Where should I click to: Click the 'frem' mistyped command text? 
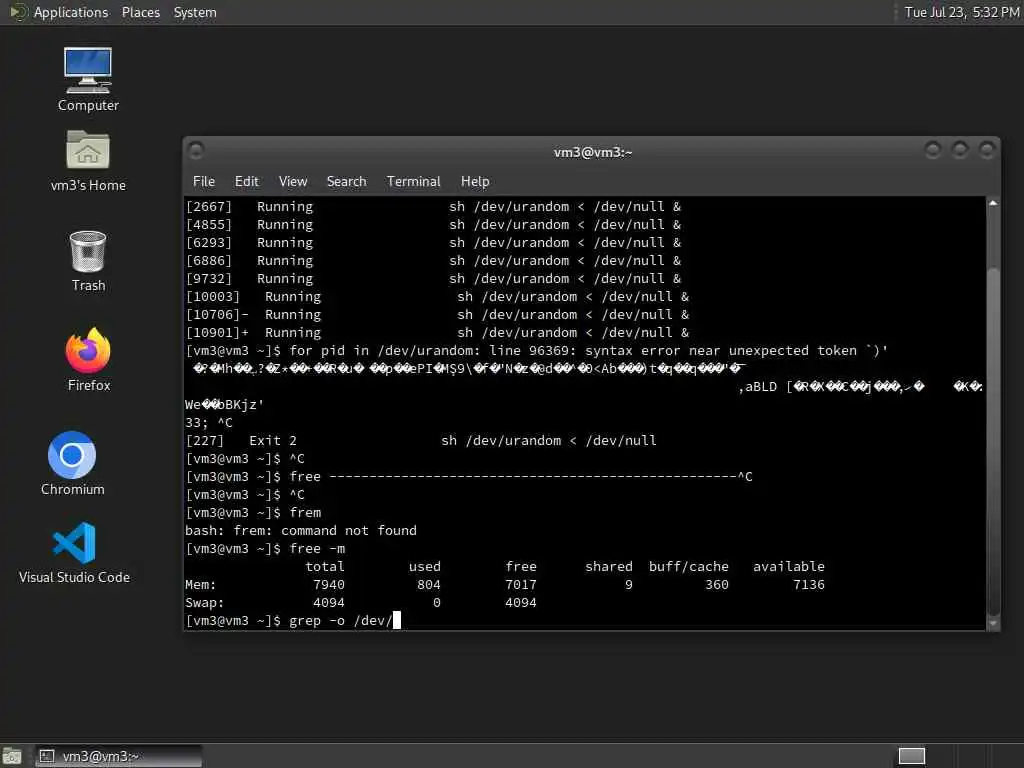click(x=305, y=513)
